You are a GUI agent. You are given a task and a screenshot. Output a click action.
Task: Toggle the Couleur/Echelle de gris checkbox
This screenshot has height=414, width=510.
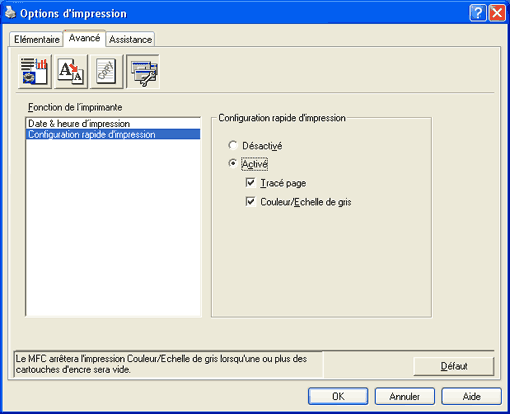tap(250, 201)
